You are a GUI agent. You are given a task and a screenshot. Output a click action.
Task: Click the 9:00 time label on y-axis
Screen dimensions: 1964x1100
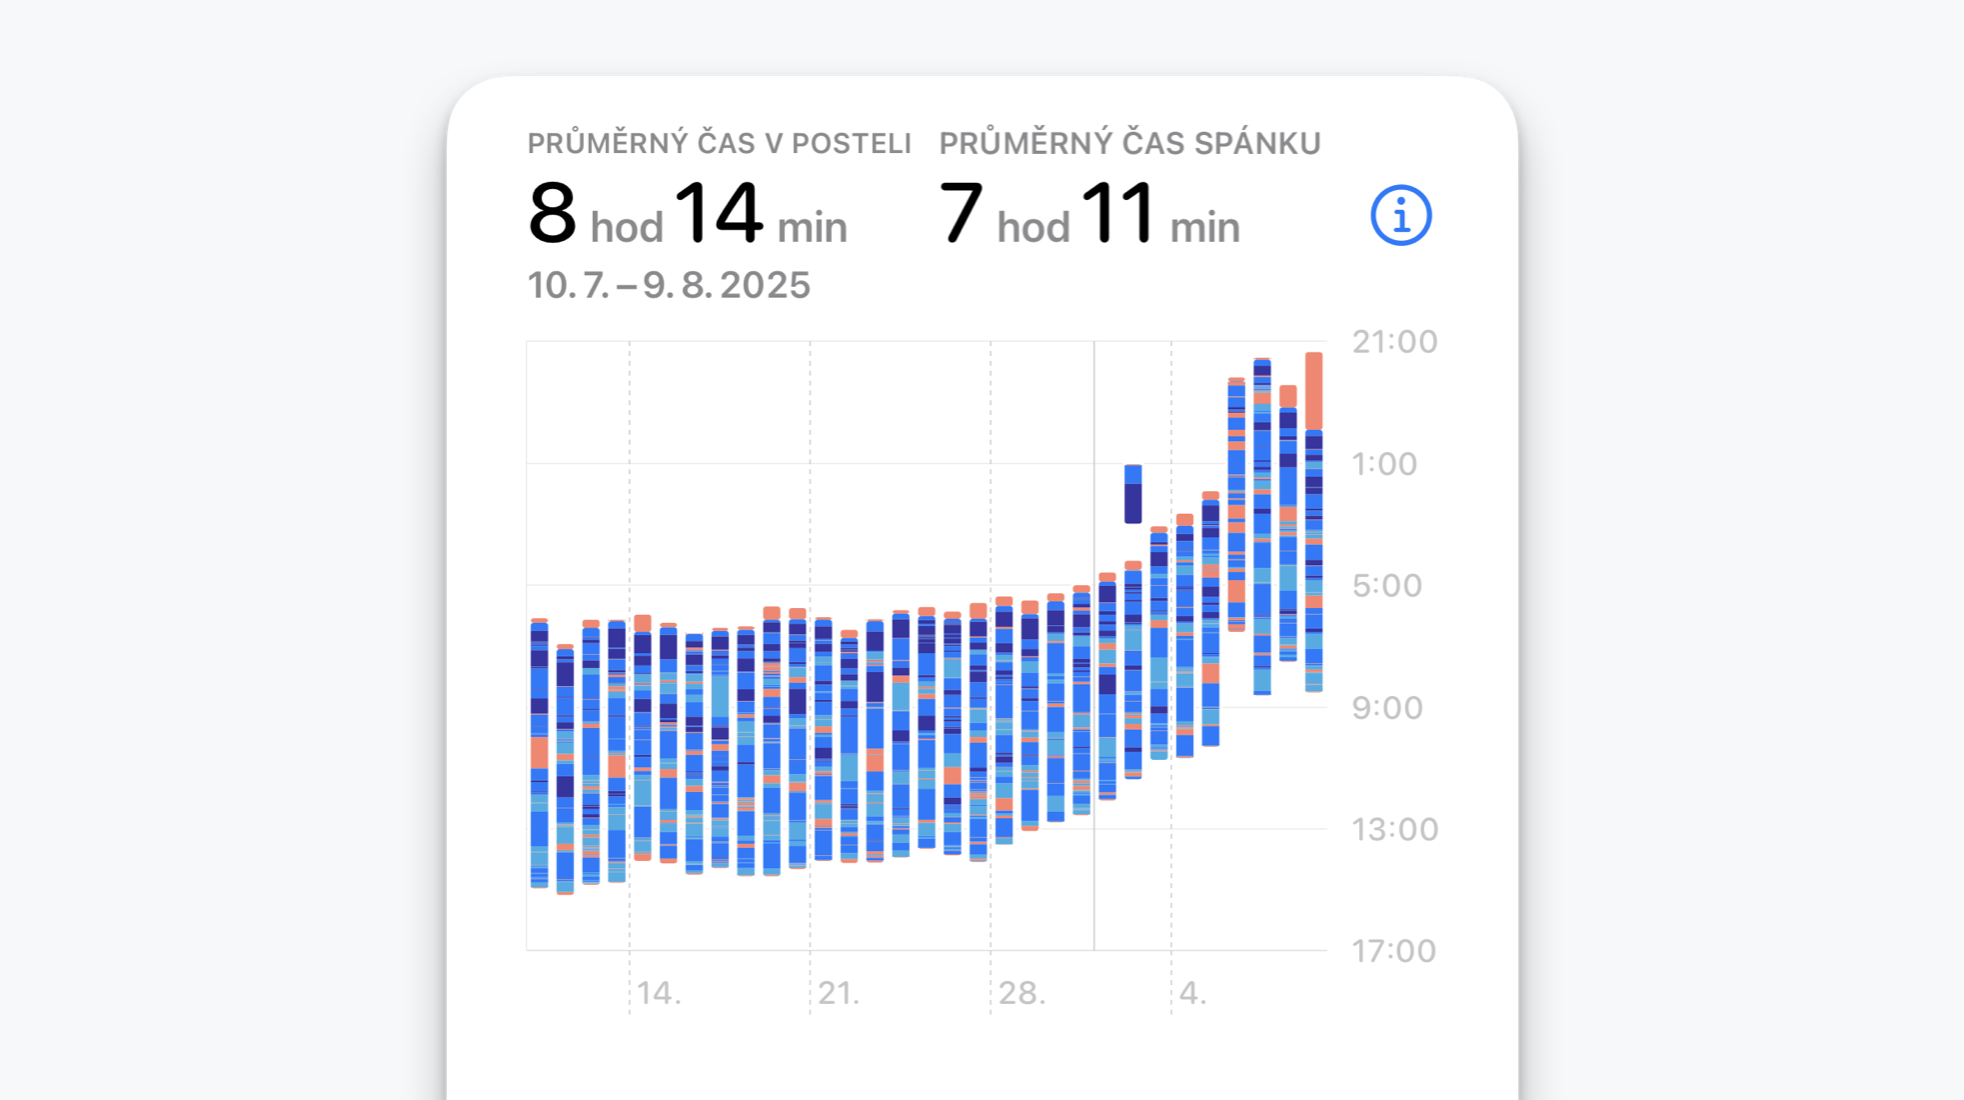[x=1386, y=708]
